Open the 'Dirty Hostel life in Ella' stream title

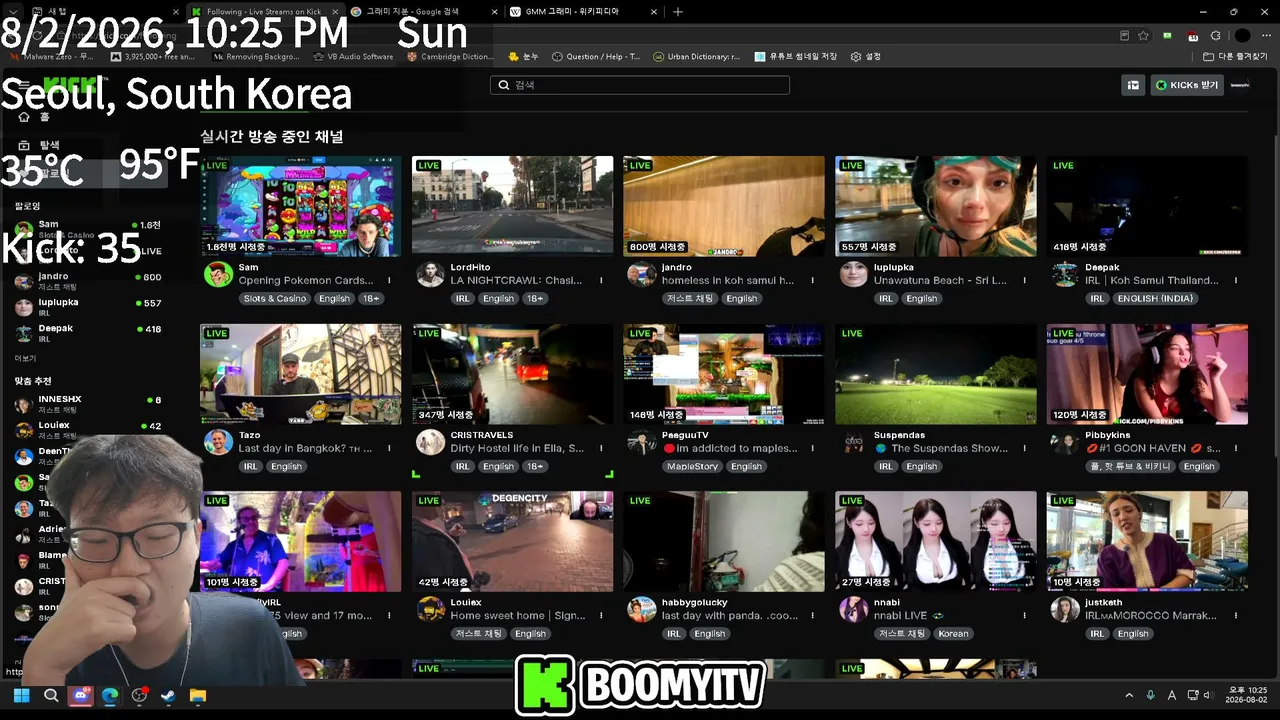(517, 449)
